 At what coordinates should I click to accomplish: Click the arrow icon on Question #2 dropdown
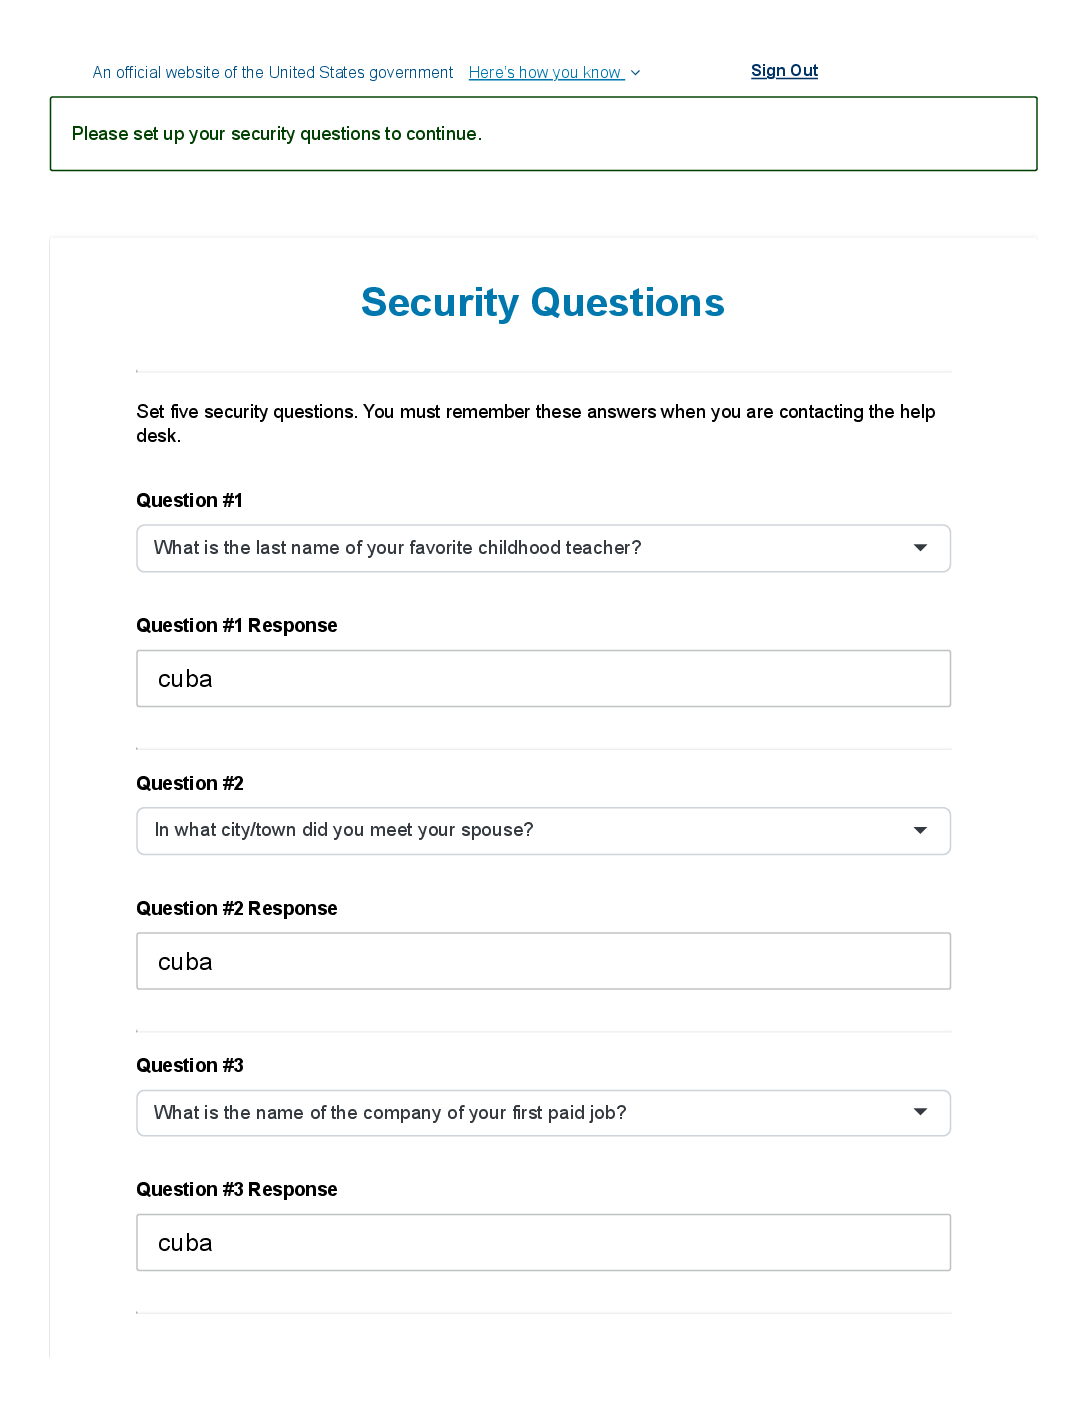[920, 831]
